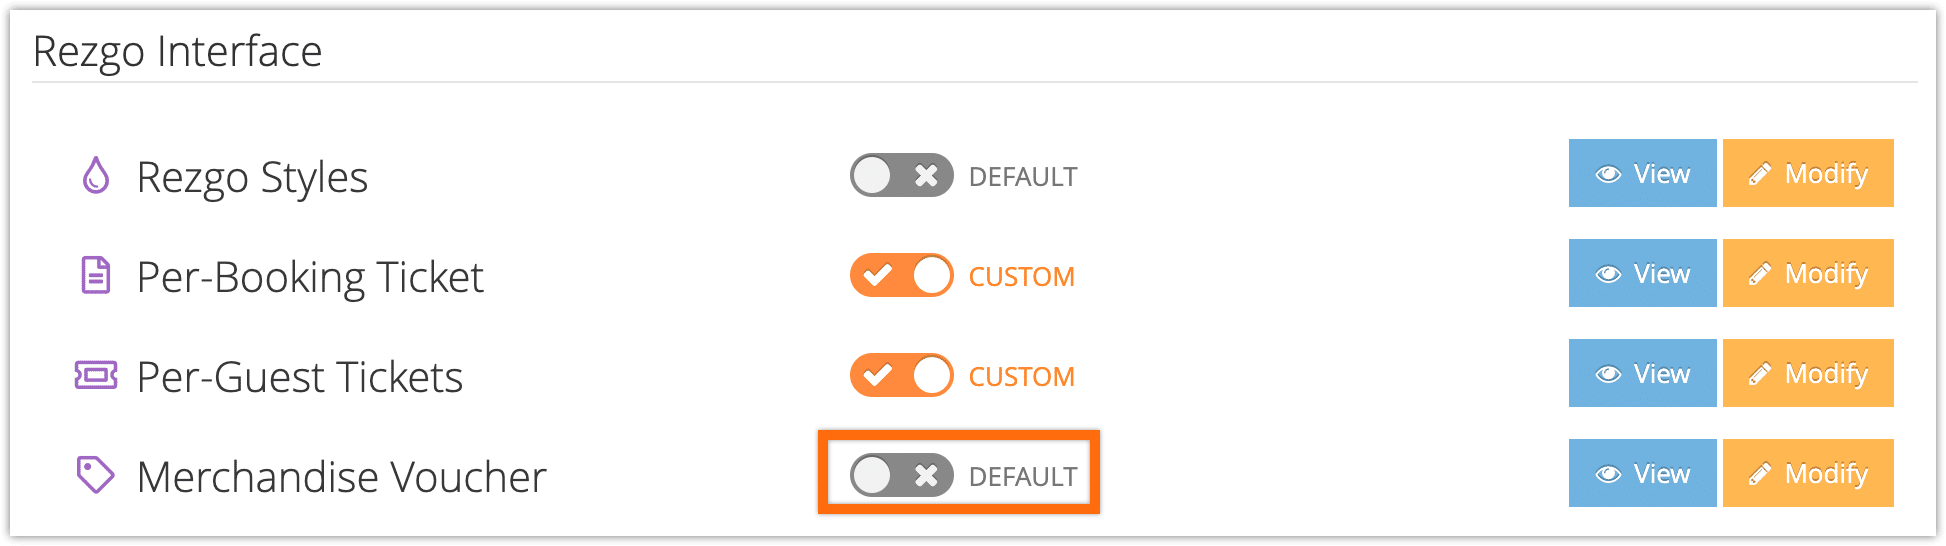Viewport: 1946px width, 546px height.
Task: Enable the Rezgo Styles custom toggle
Action: point(902,176)
